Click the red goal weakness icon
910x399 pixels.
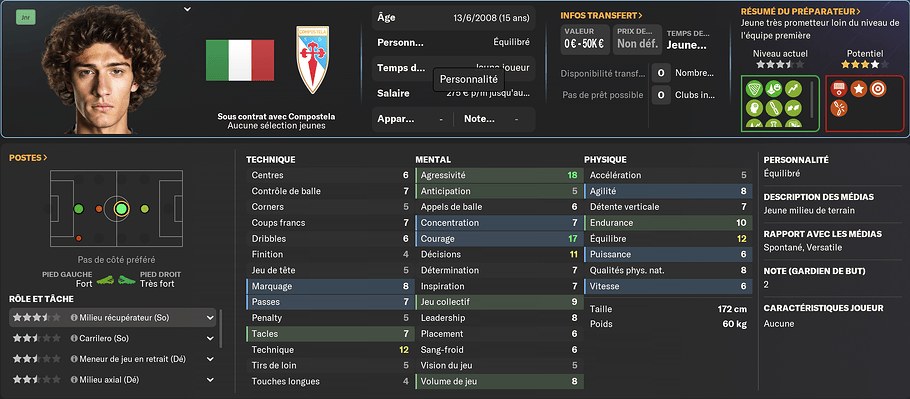[x=839, y=89]
